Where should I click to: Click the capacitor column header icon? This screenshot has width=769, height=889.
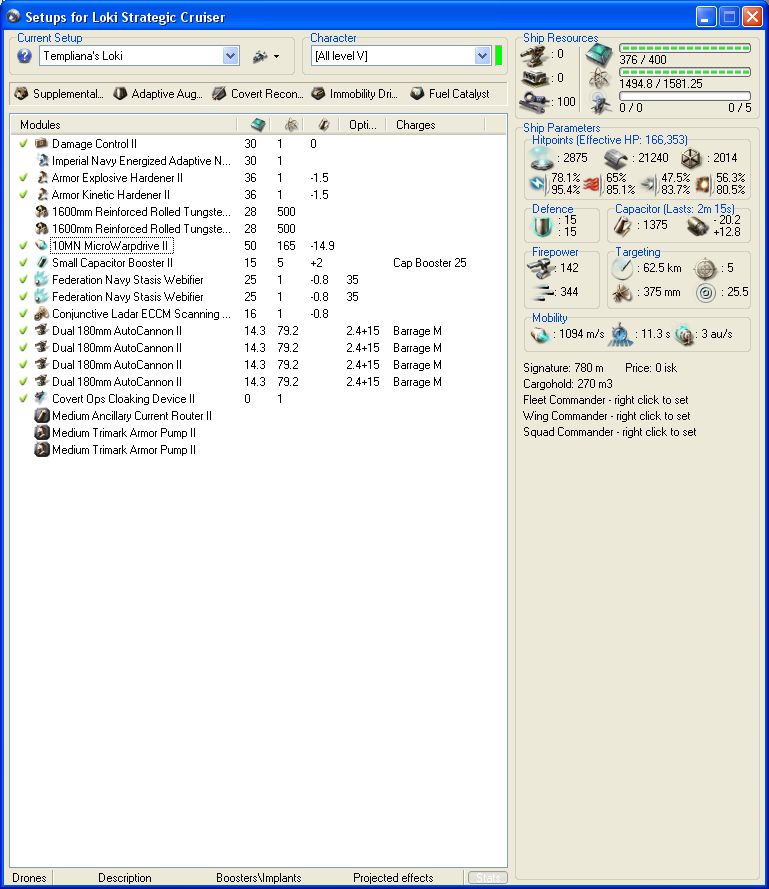tap(324, 125)
